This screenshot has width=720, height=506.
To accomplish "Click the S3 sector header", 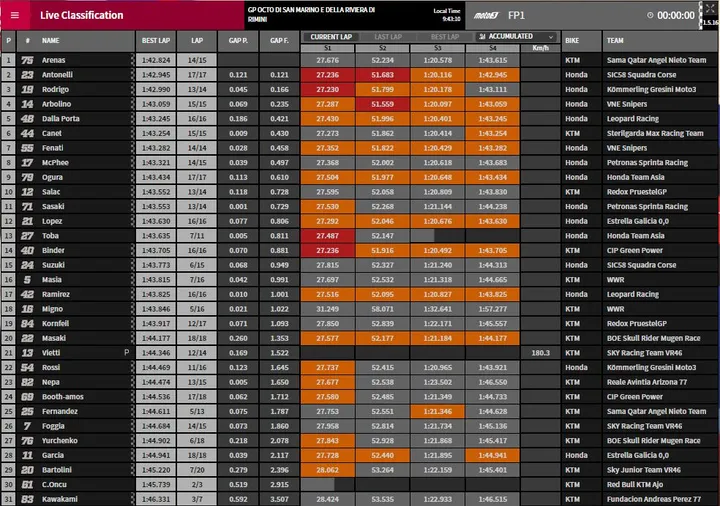I will tap(438, 48).
